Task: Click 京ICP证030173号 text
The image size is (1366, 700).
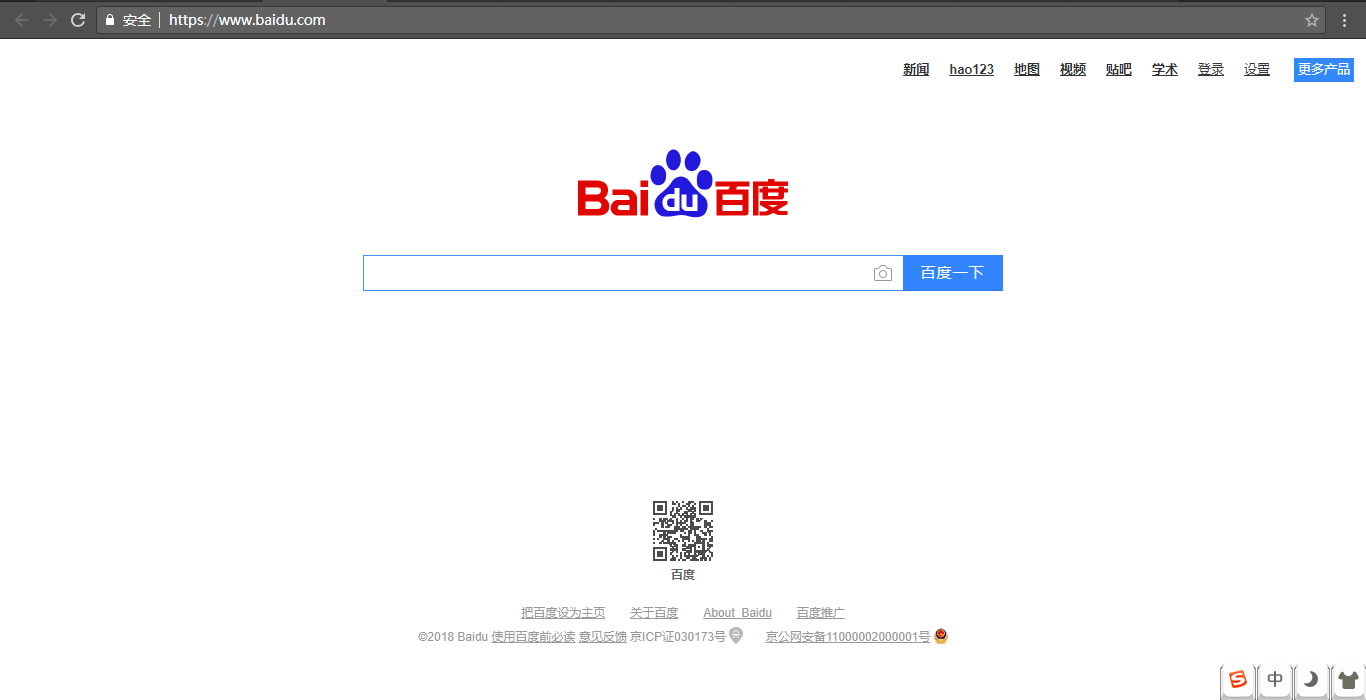Action: [x=678, y=637]
